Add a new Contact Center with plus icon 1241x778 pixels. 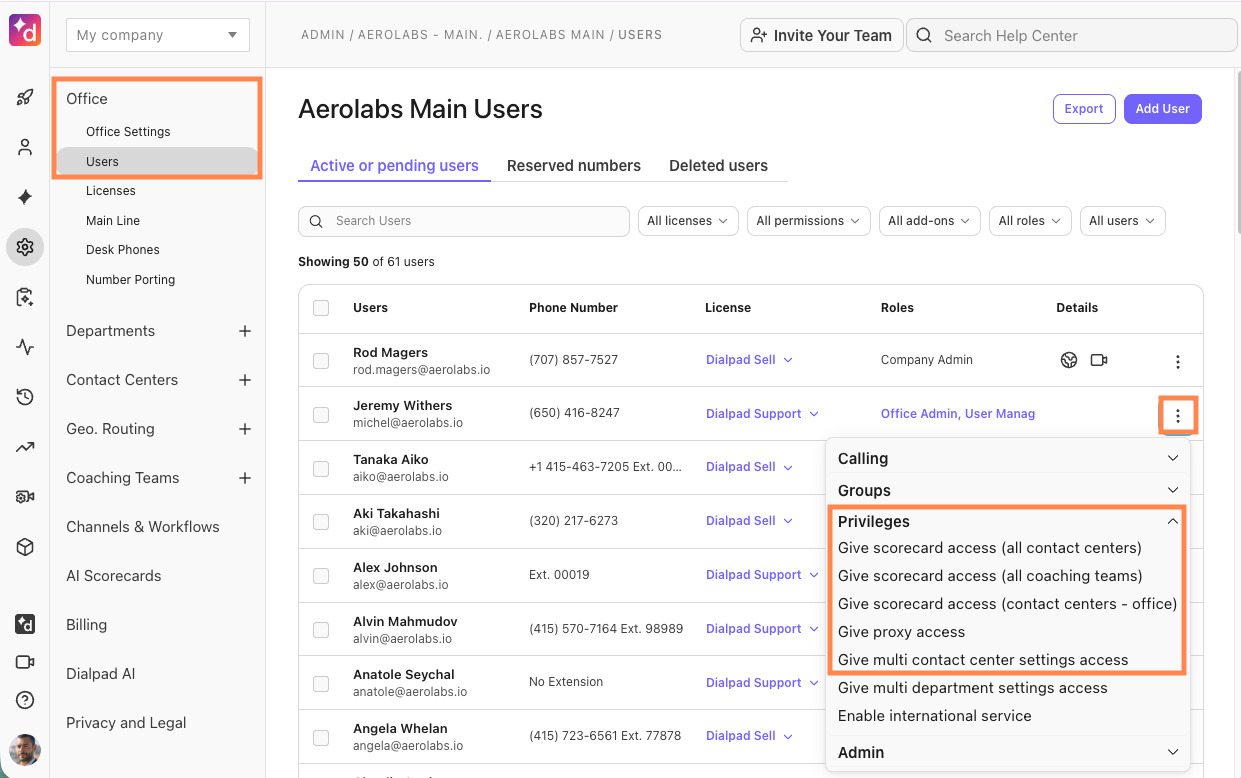point(245,380)
